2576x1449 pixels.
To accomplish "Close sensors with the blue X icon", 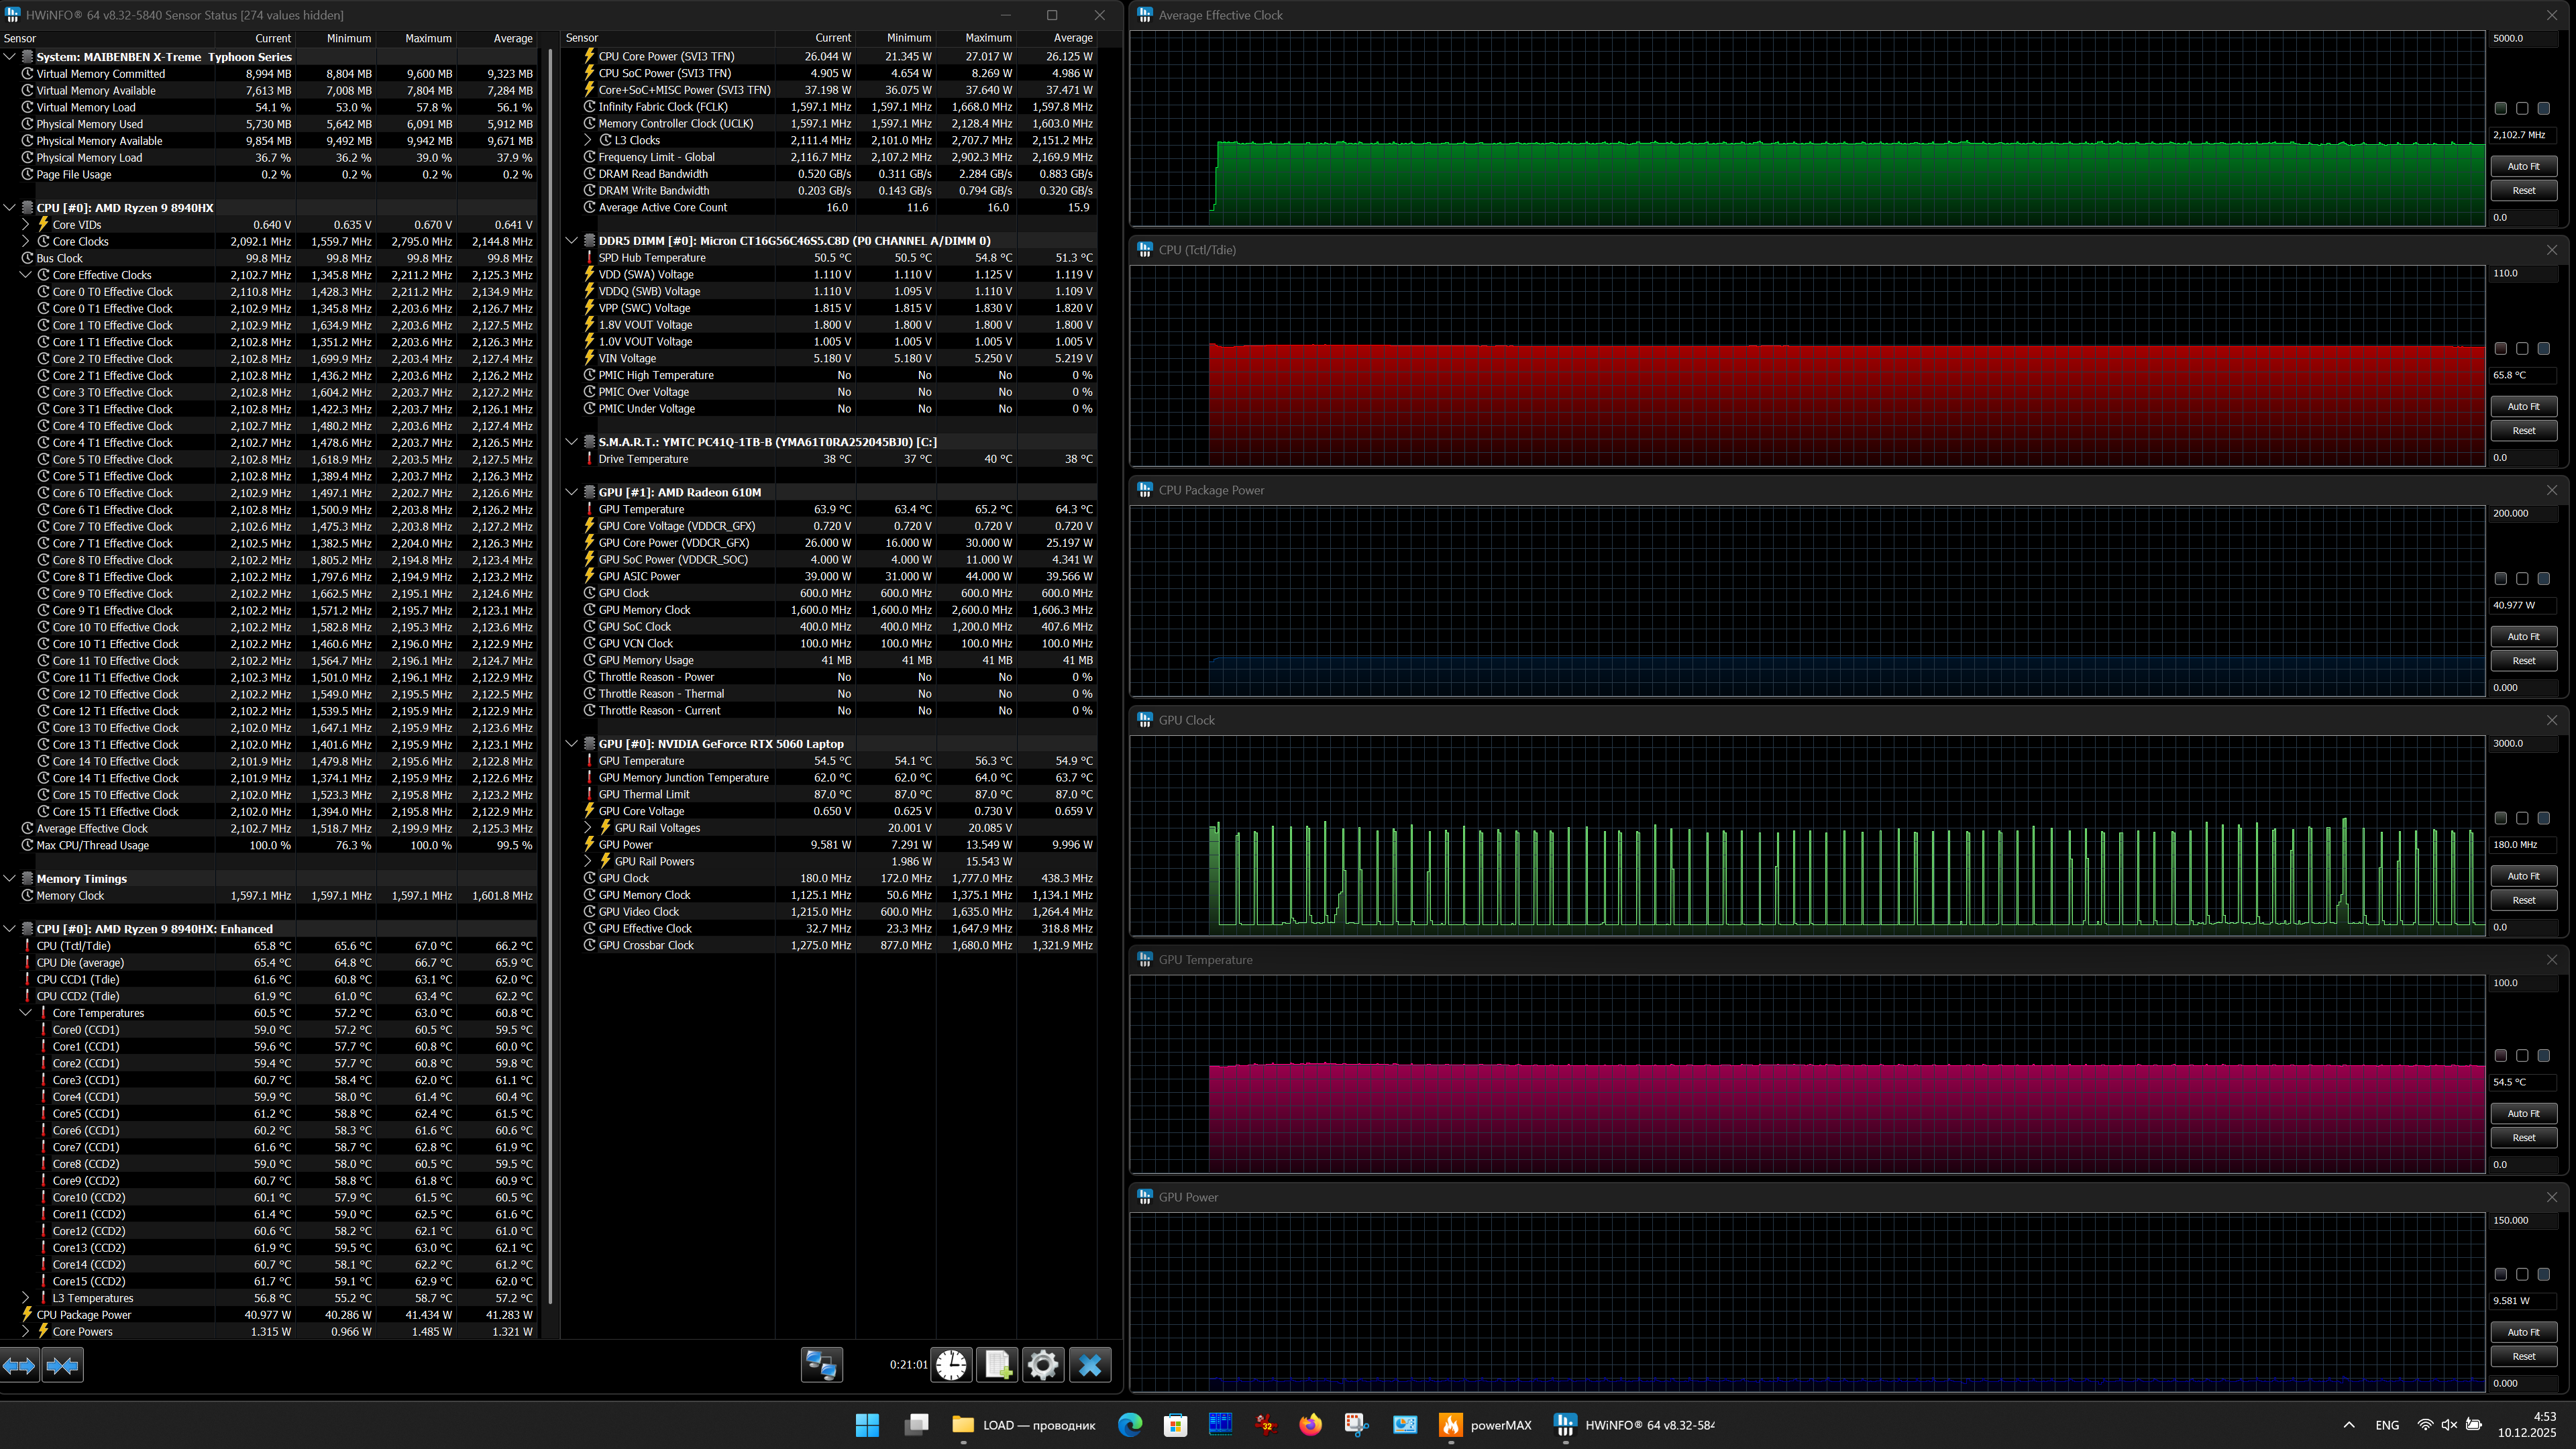I will click(x=1090, y=1365).
